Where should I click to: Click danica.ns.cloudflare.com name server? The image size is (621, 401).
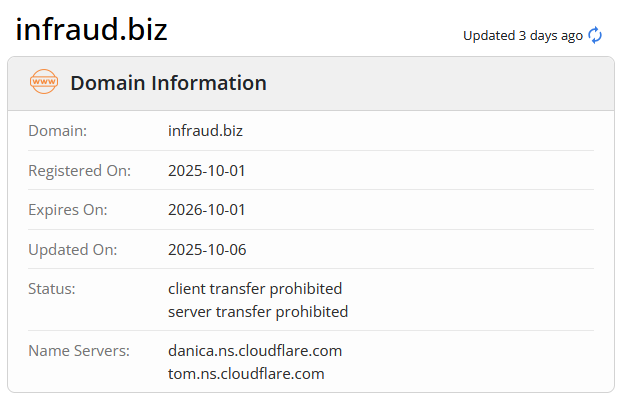tap(255, 351)
